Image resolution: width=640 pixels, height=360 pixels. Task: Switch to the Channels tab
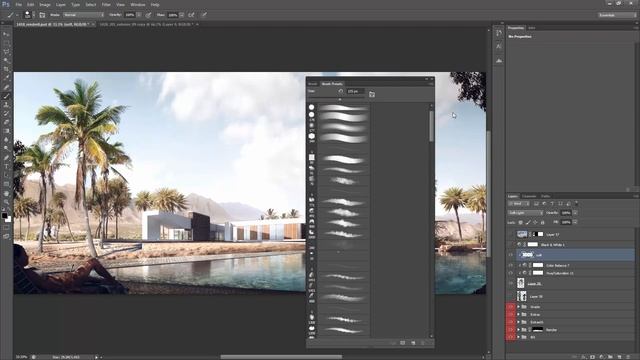coord(529,196)
